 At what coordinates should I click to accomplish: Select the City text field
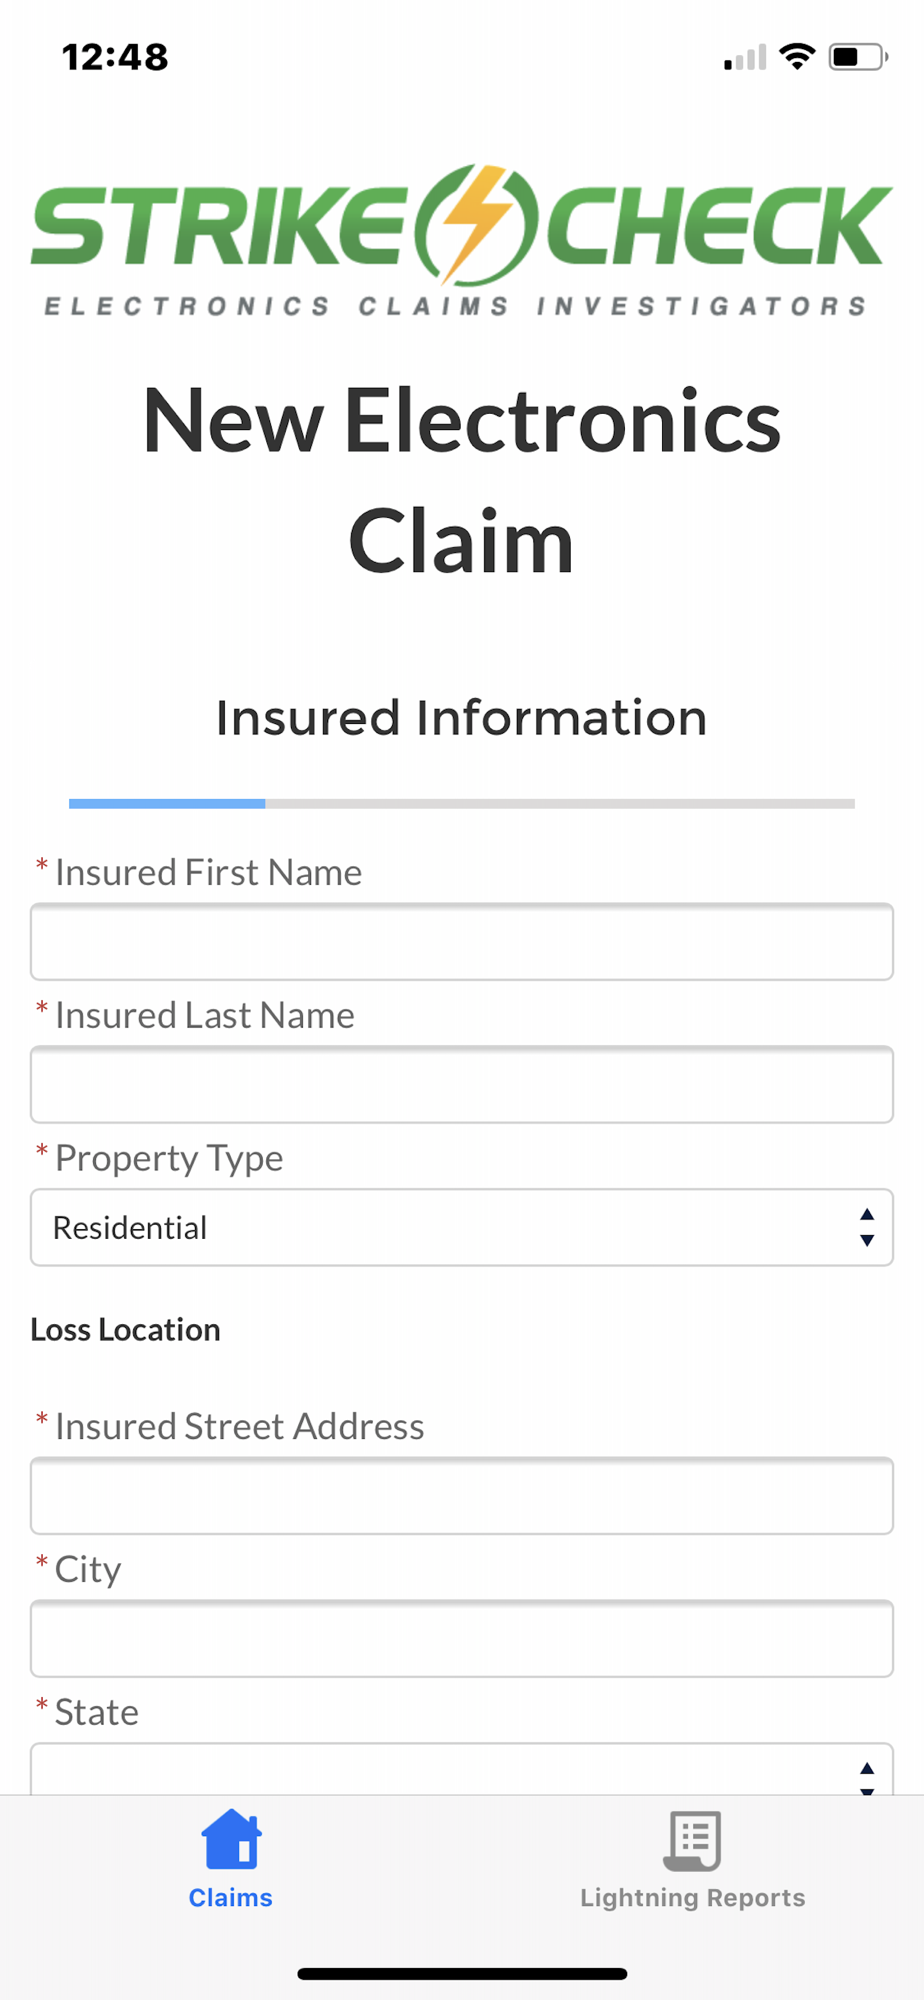462,1639
